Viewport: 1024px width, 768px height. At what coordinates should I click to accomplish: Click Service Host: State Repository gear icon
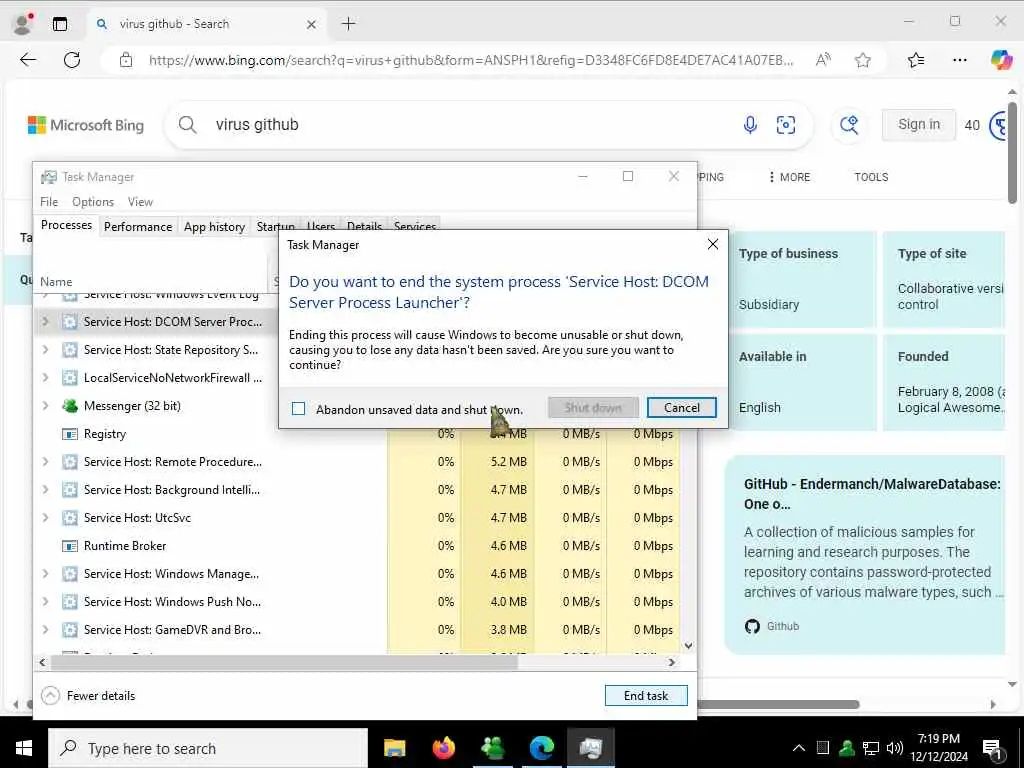pyautogui.click(x=70, y=349)
